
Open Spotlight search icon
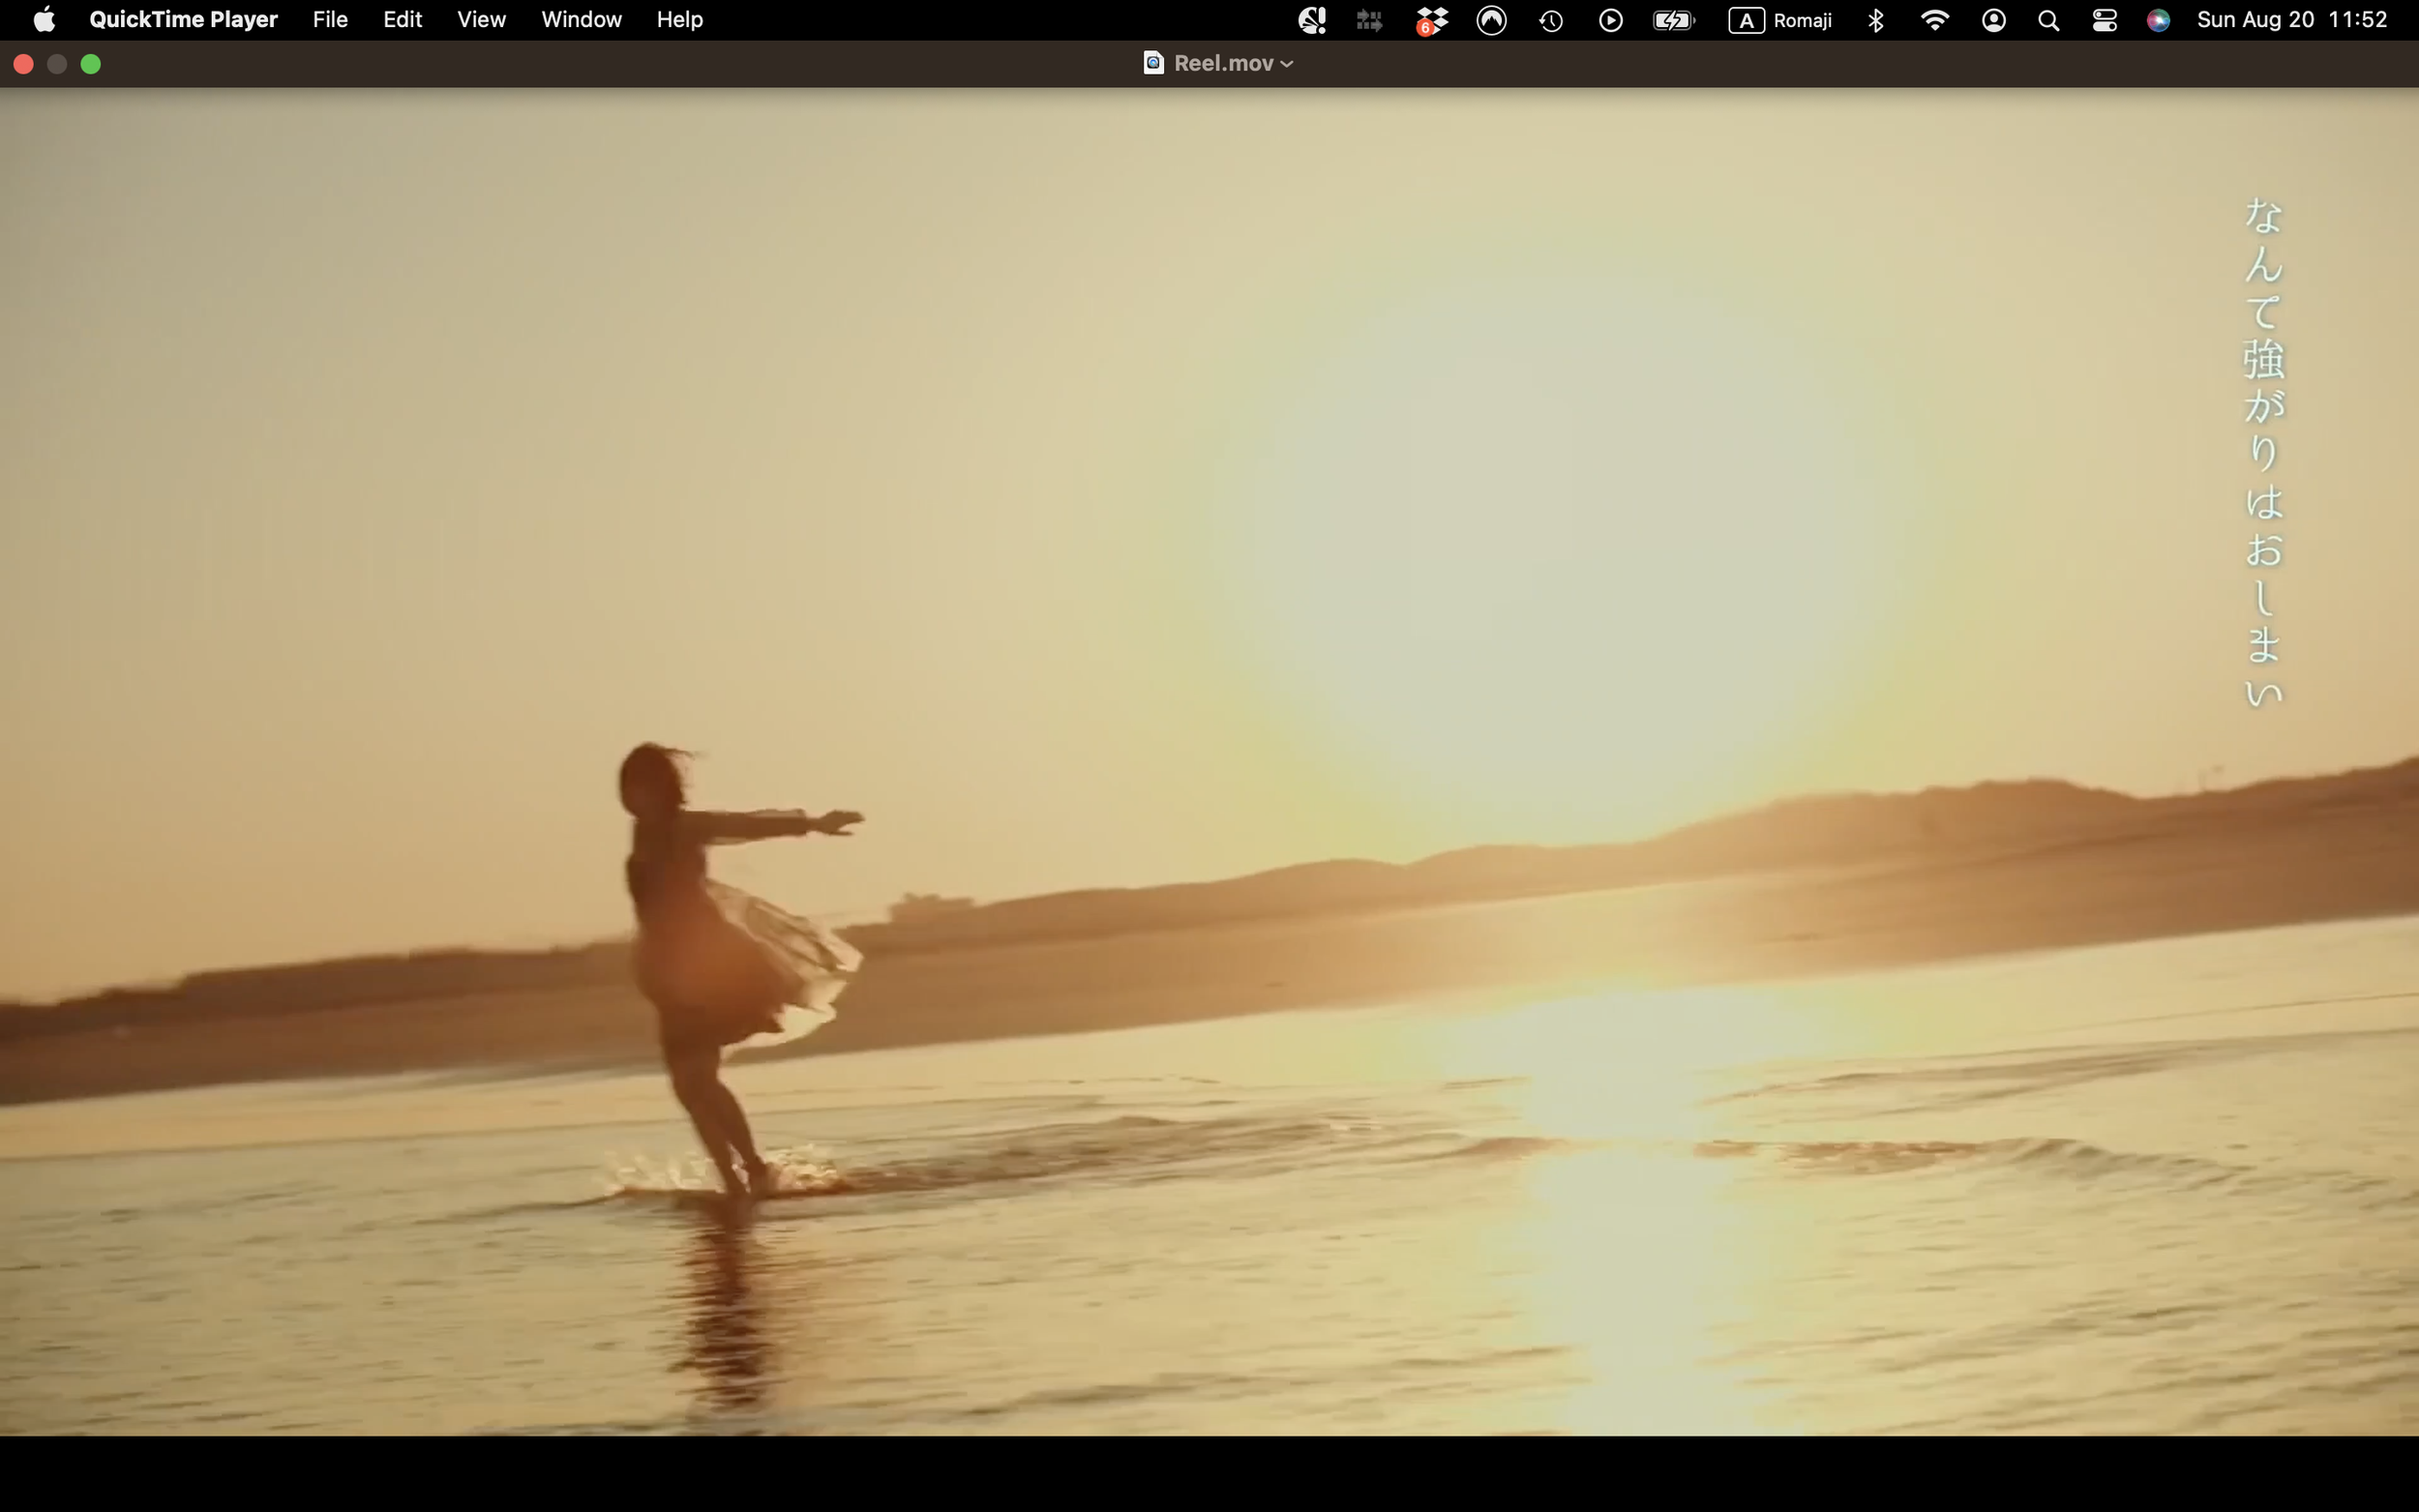pos(2048,20)
